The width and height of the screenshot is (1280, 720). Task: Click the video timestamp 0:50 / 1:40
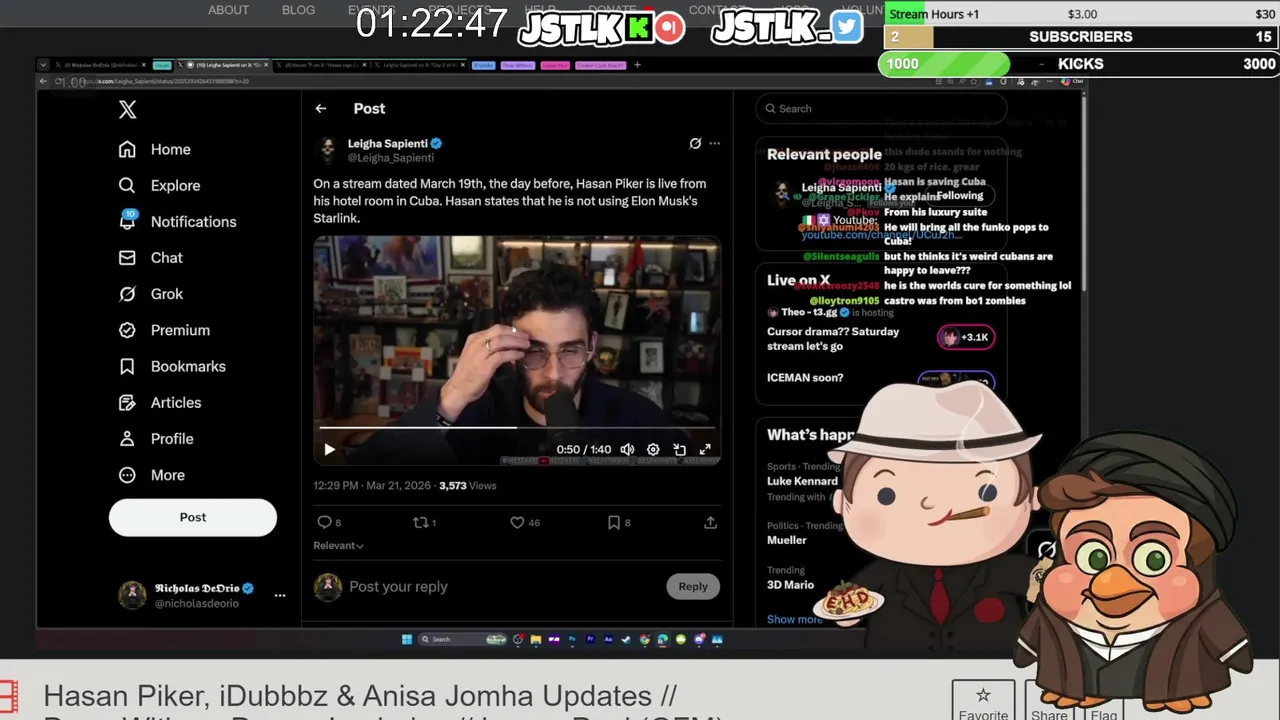point(584,450)
